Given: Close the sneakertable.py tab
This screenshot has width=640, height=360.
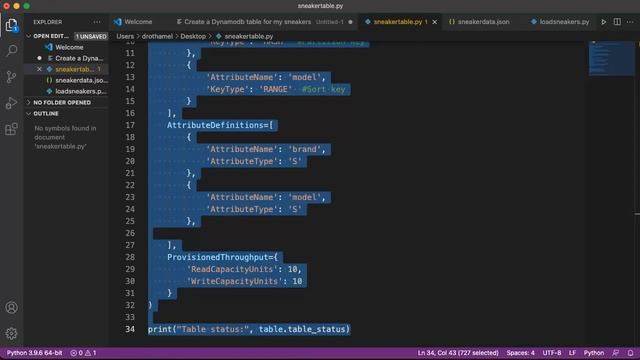Looking at the screenshot, I should (x=435, y=22).
